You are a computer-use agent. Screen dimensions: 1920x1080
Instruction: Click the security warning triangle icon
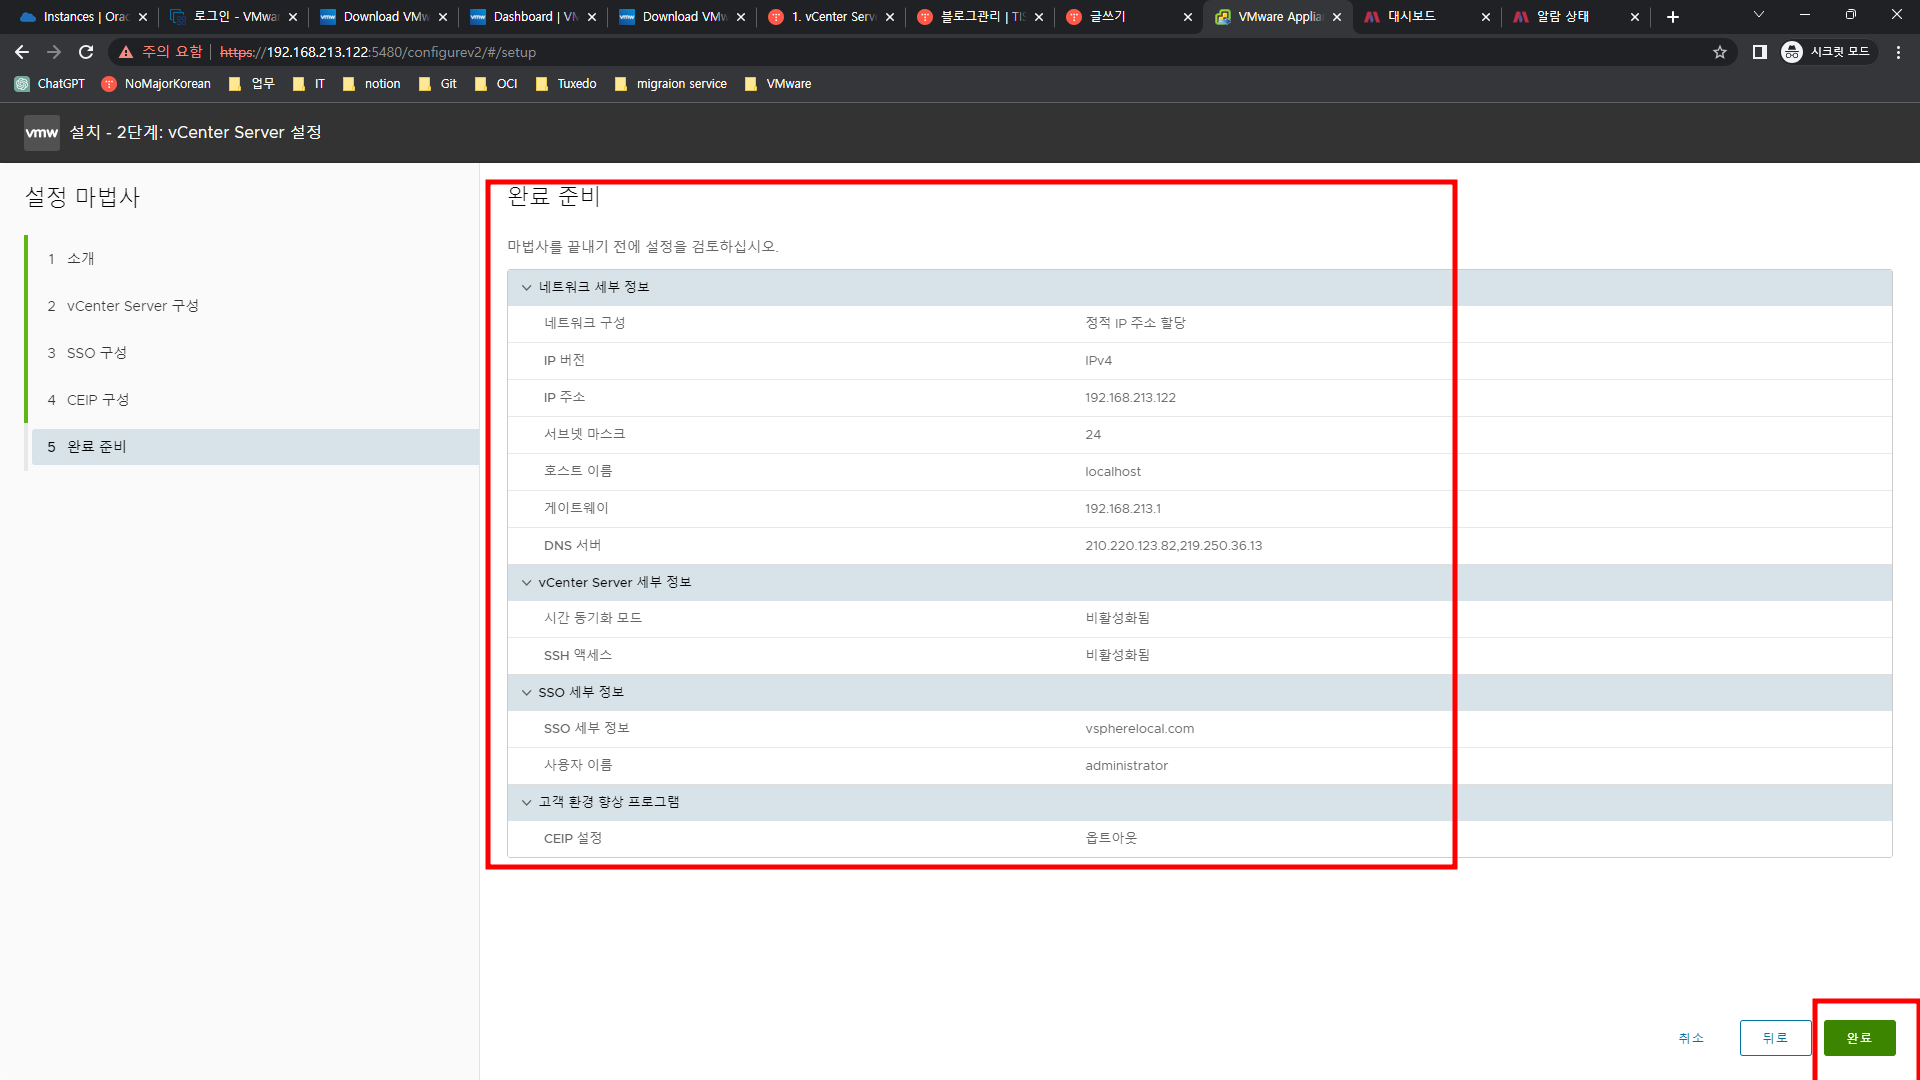126,52
